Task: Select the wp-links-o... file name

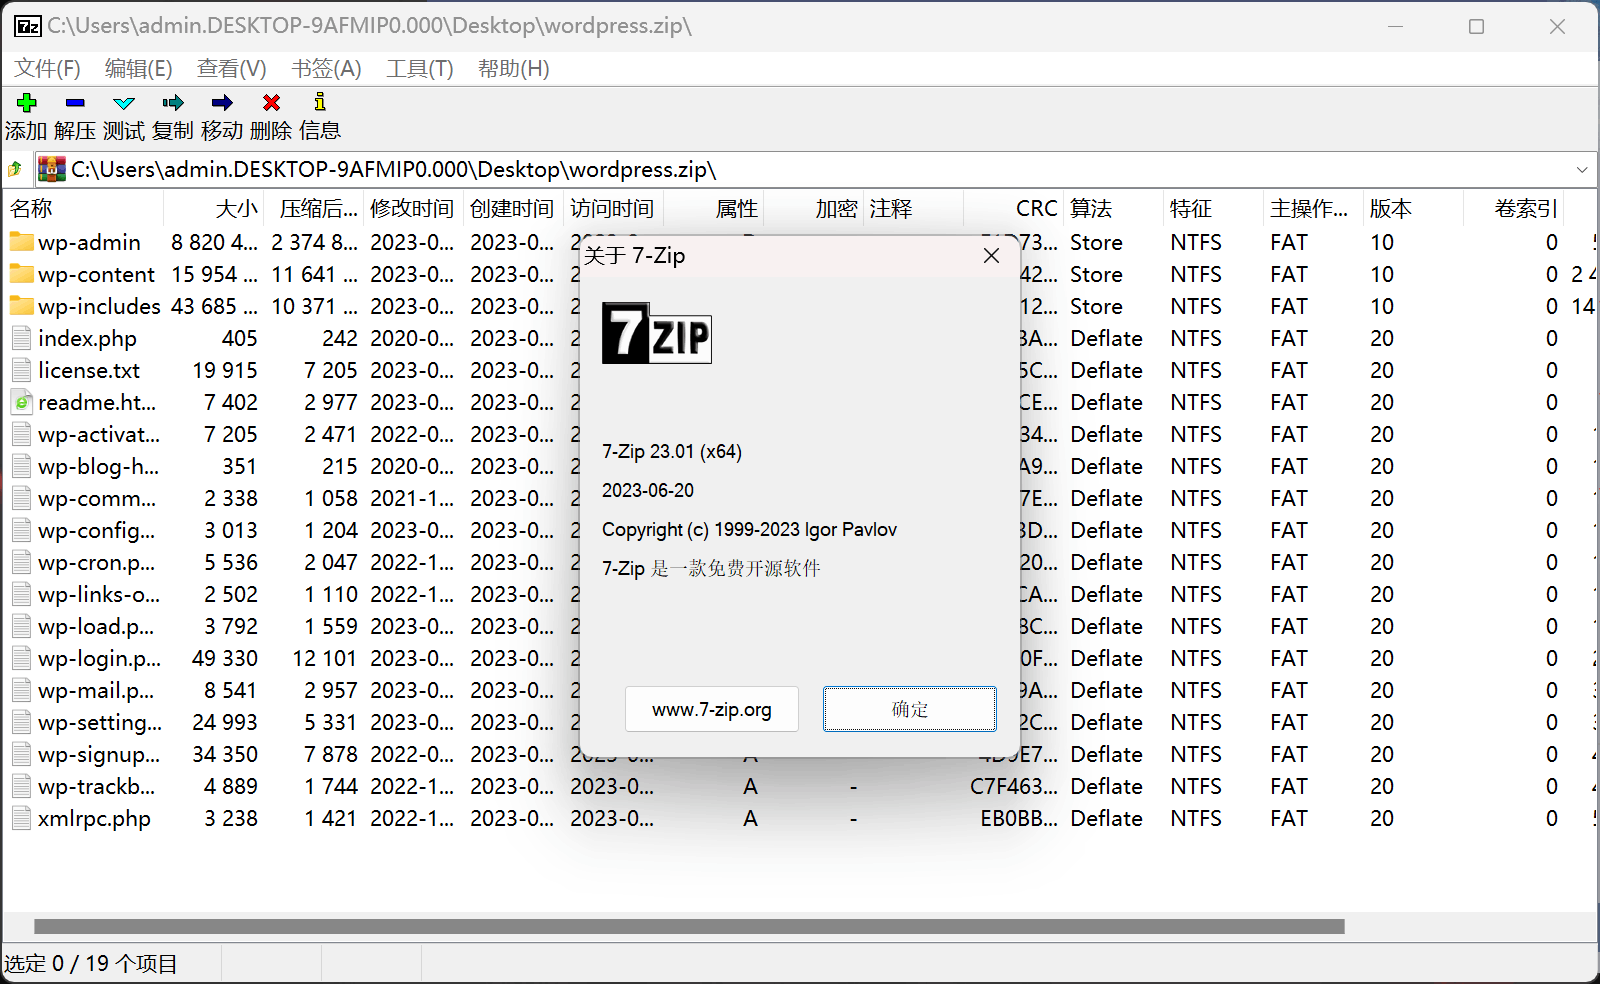Action: pos(99,594)
